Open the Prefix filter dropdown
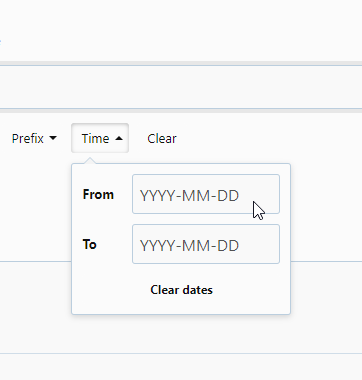362x380 pixels. coord(34,138)
